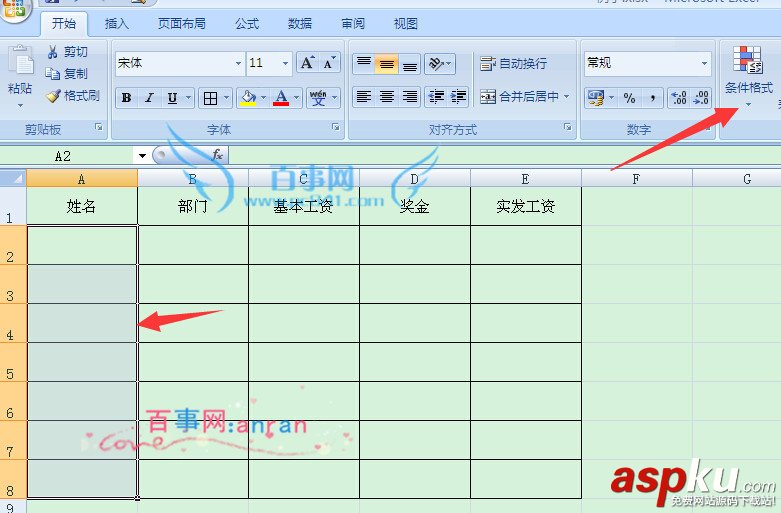Open fill color dropdown arrow
This screenshot has width=781, height=513.
[263, 98]
